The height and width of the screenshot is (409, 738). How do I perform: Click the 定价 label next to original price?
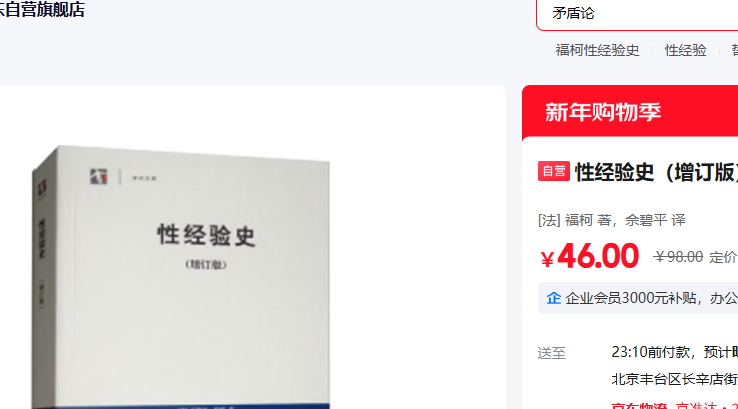pyautogui.click(x=723, y=257)
